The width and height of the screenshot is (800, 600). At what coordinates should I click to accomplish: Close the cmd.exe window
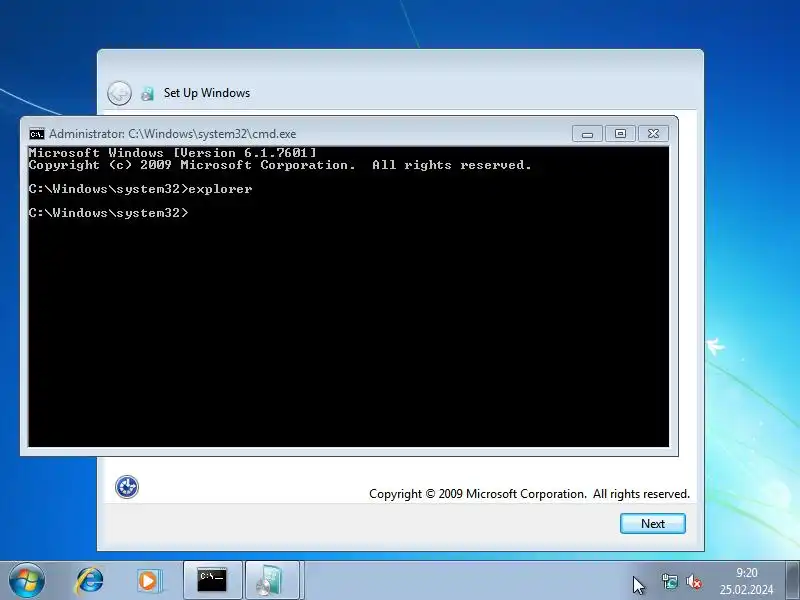pyautogui.click(x=653, y=134)
